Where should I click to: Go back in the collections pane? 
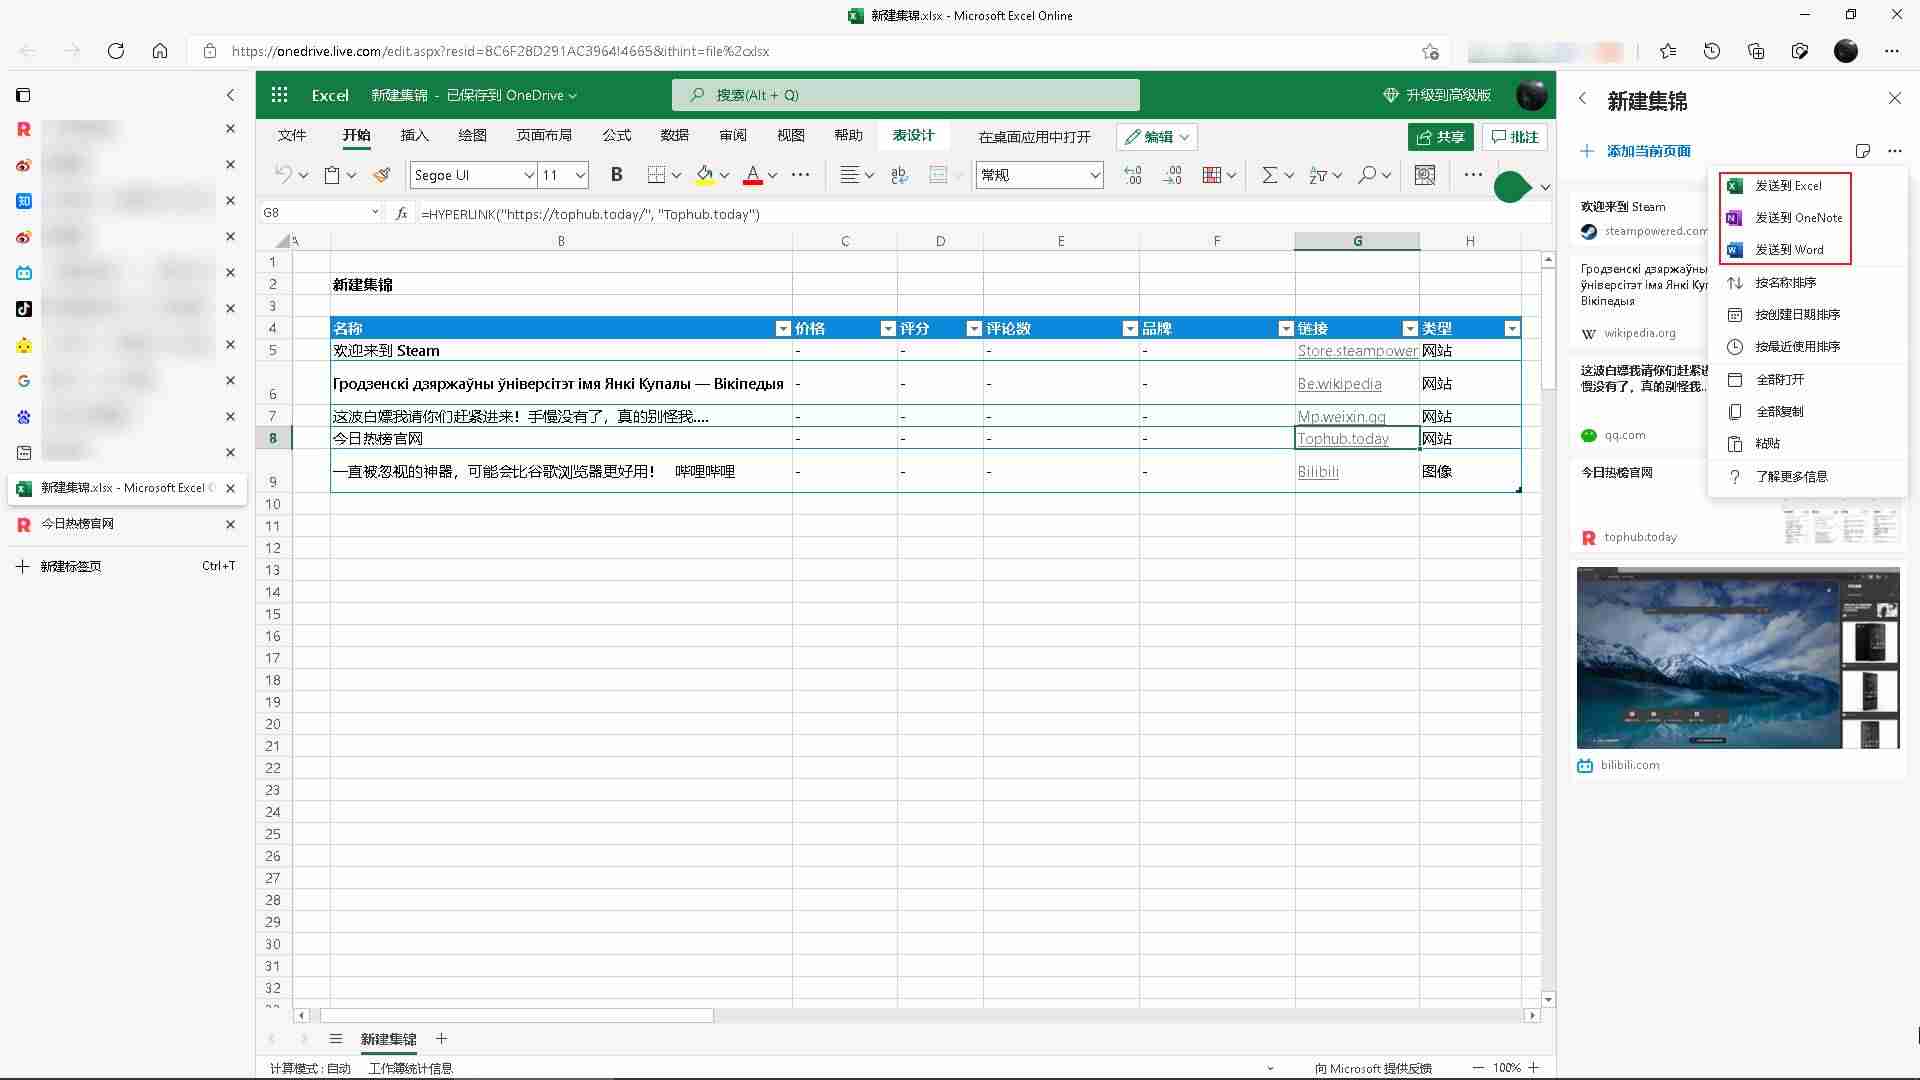click(x=1583, y=99)
